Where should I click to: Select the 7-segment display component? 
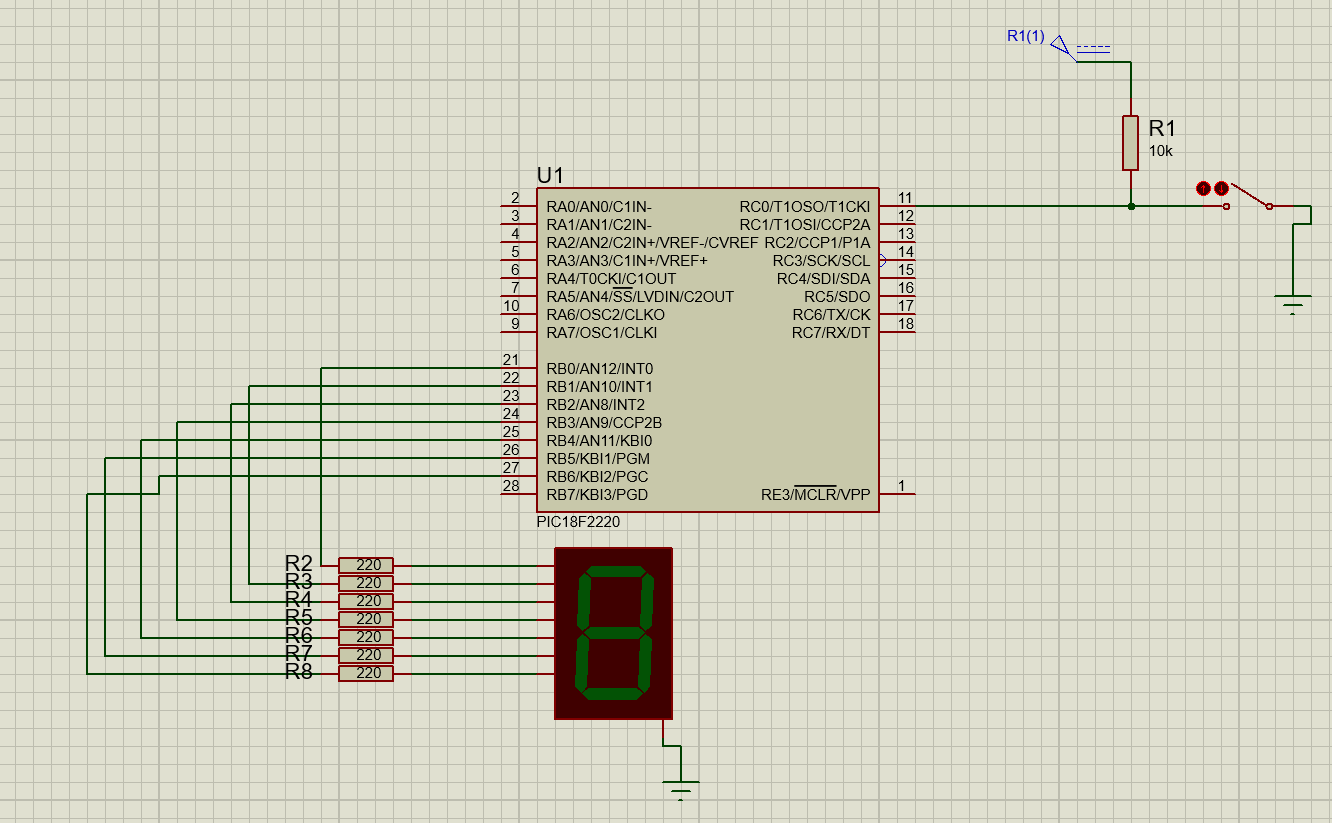coord(613,633)
